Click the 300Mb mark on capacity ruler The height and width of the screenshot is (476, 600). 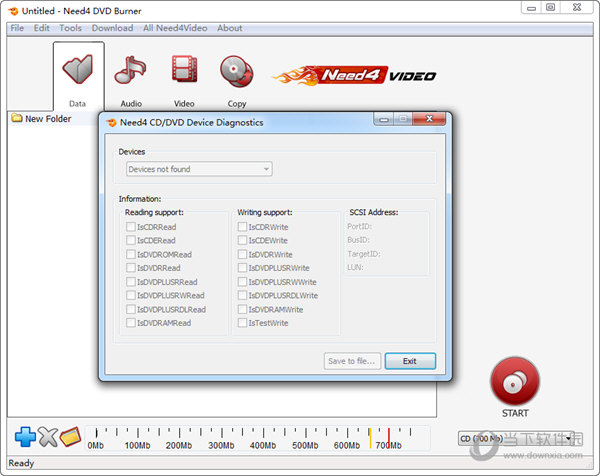tap(221, 446)
